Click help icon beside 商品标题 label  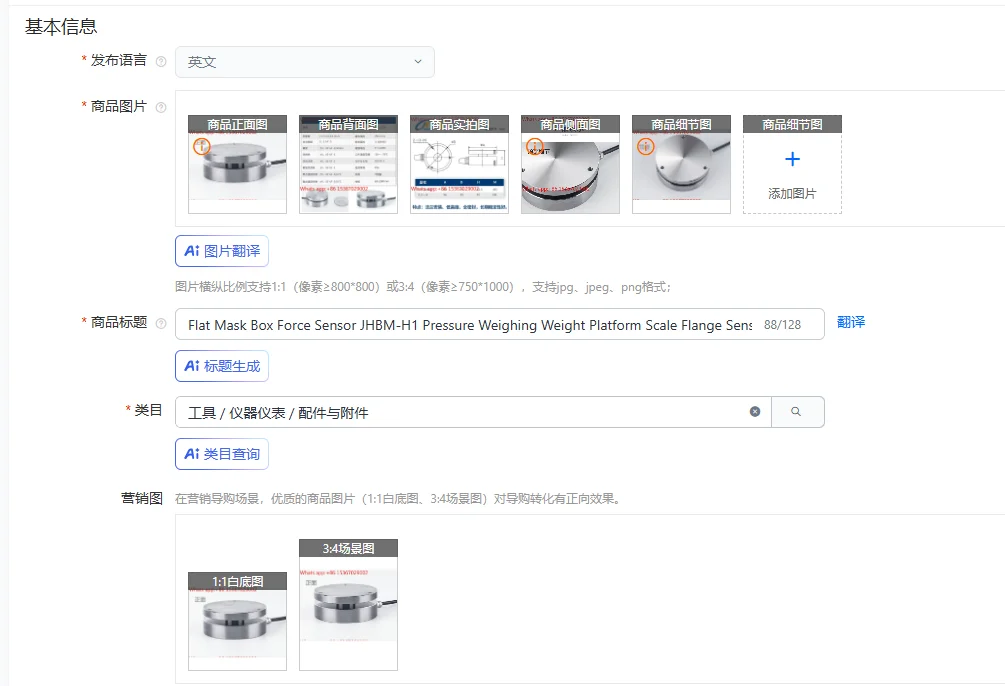(162, 323)
